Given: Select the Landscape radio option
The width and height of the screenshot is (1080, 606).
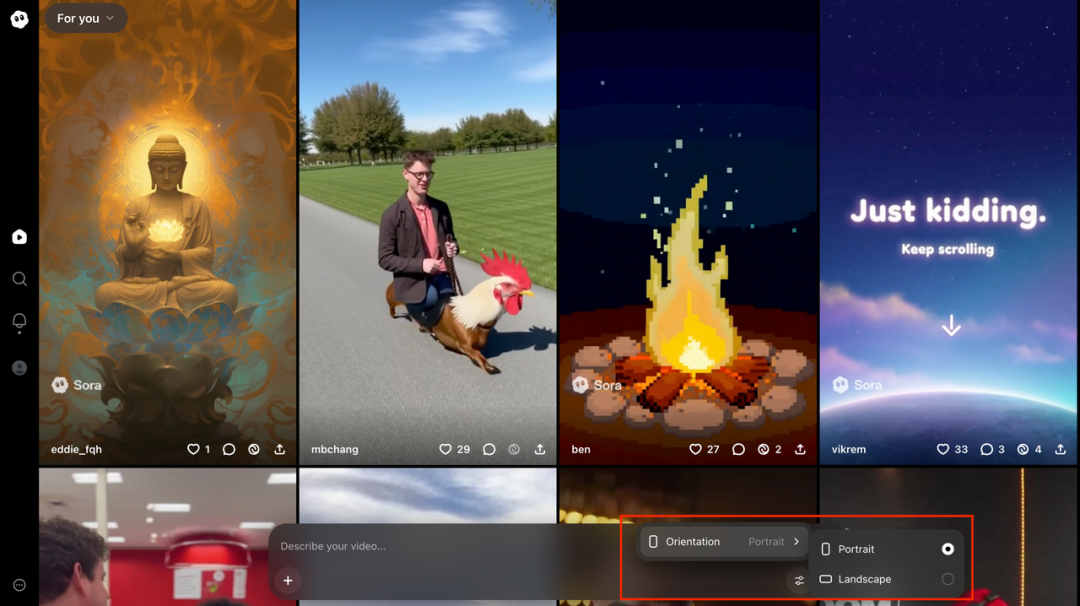Looking at the screenshot, I should [x=947, y=579].
